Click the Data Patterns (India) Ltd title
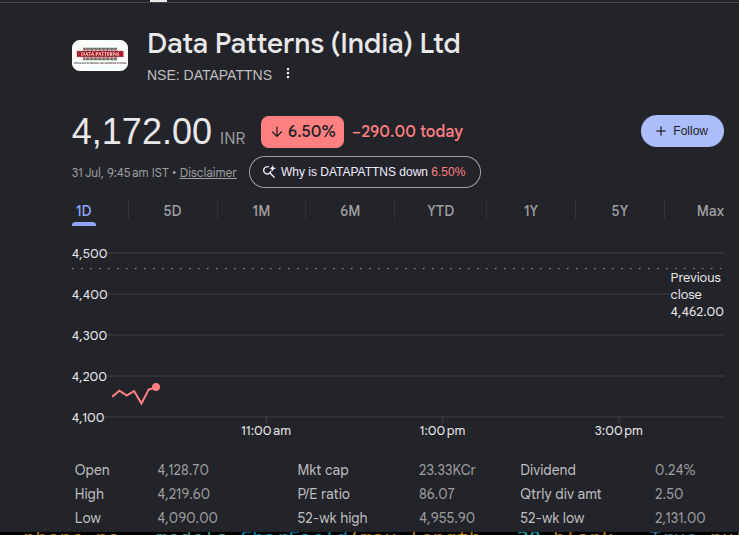739x535 pixels. pos(304,44)
